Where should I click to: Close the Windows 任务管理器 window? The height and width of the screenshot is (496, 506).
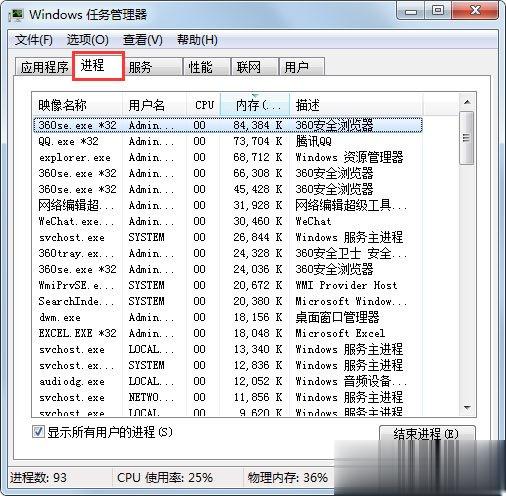click(475, 11)
